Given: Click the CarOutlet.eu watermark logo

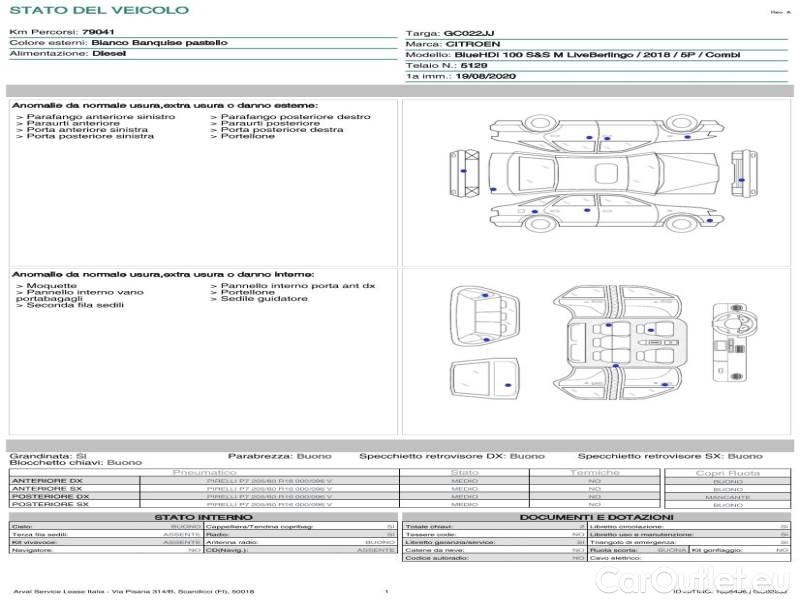Looking at the screenshot, I should [710, 577].
